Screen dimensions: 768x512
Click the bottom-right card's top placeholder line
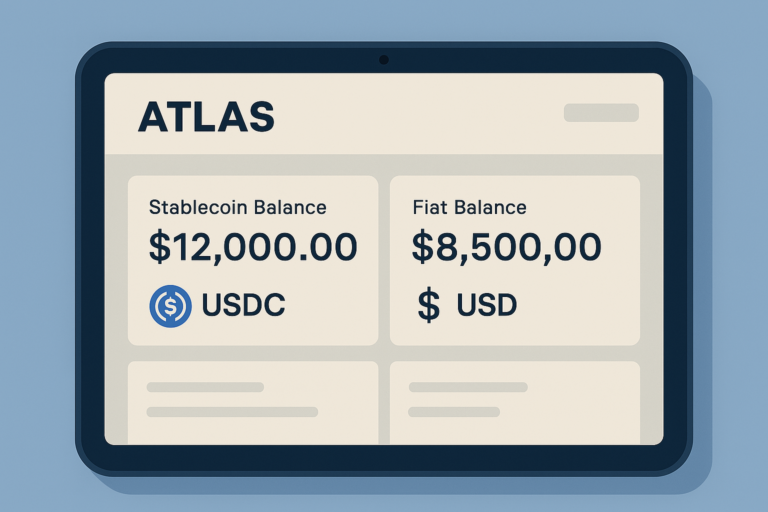point(468,387)
